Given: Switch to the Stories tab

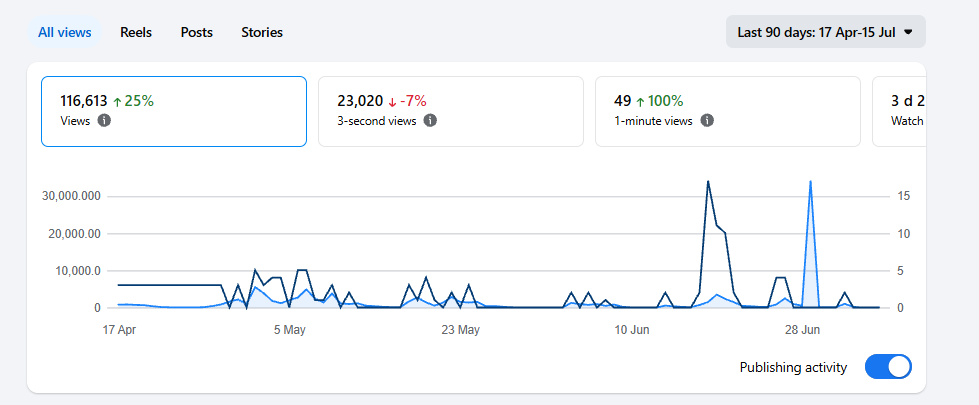Looking at the screenshot, I should [262, 32].
